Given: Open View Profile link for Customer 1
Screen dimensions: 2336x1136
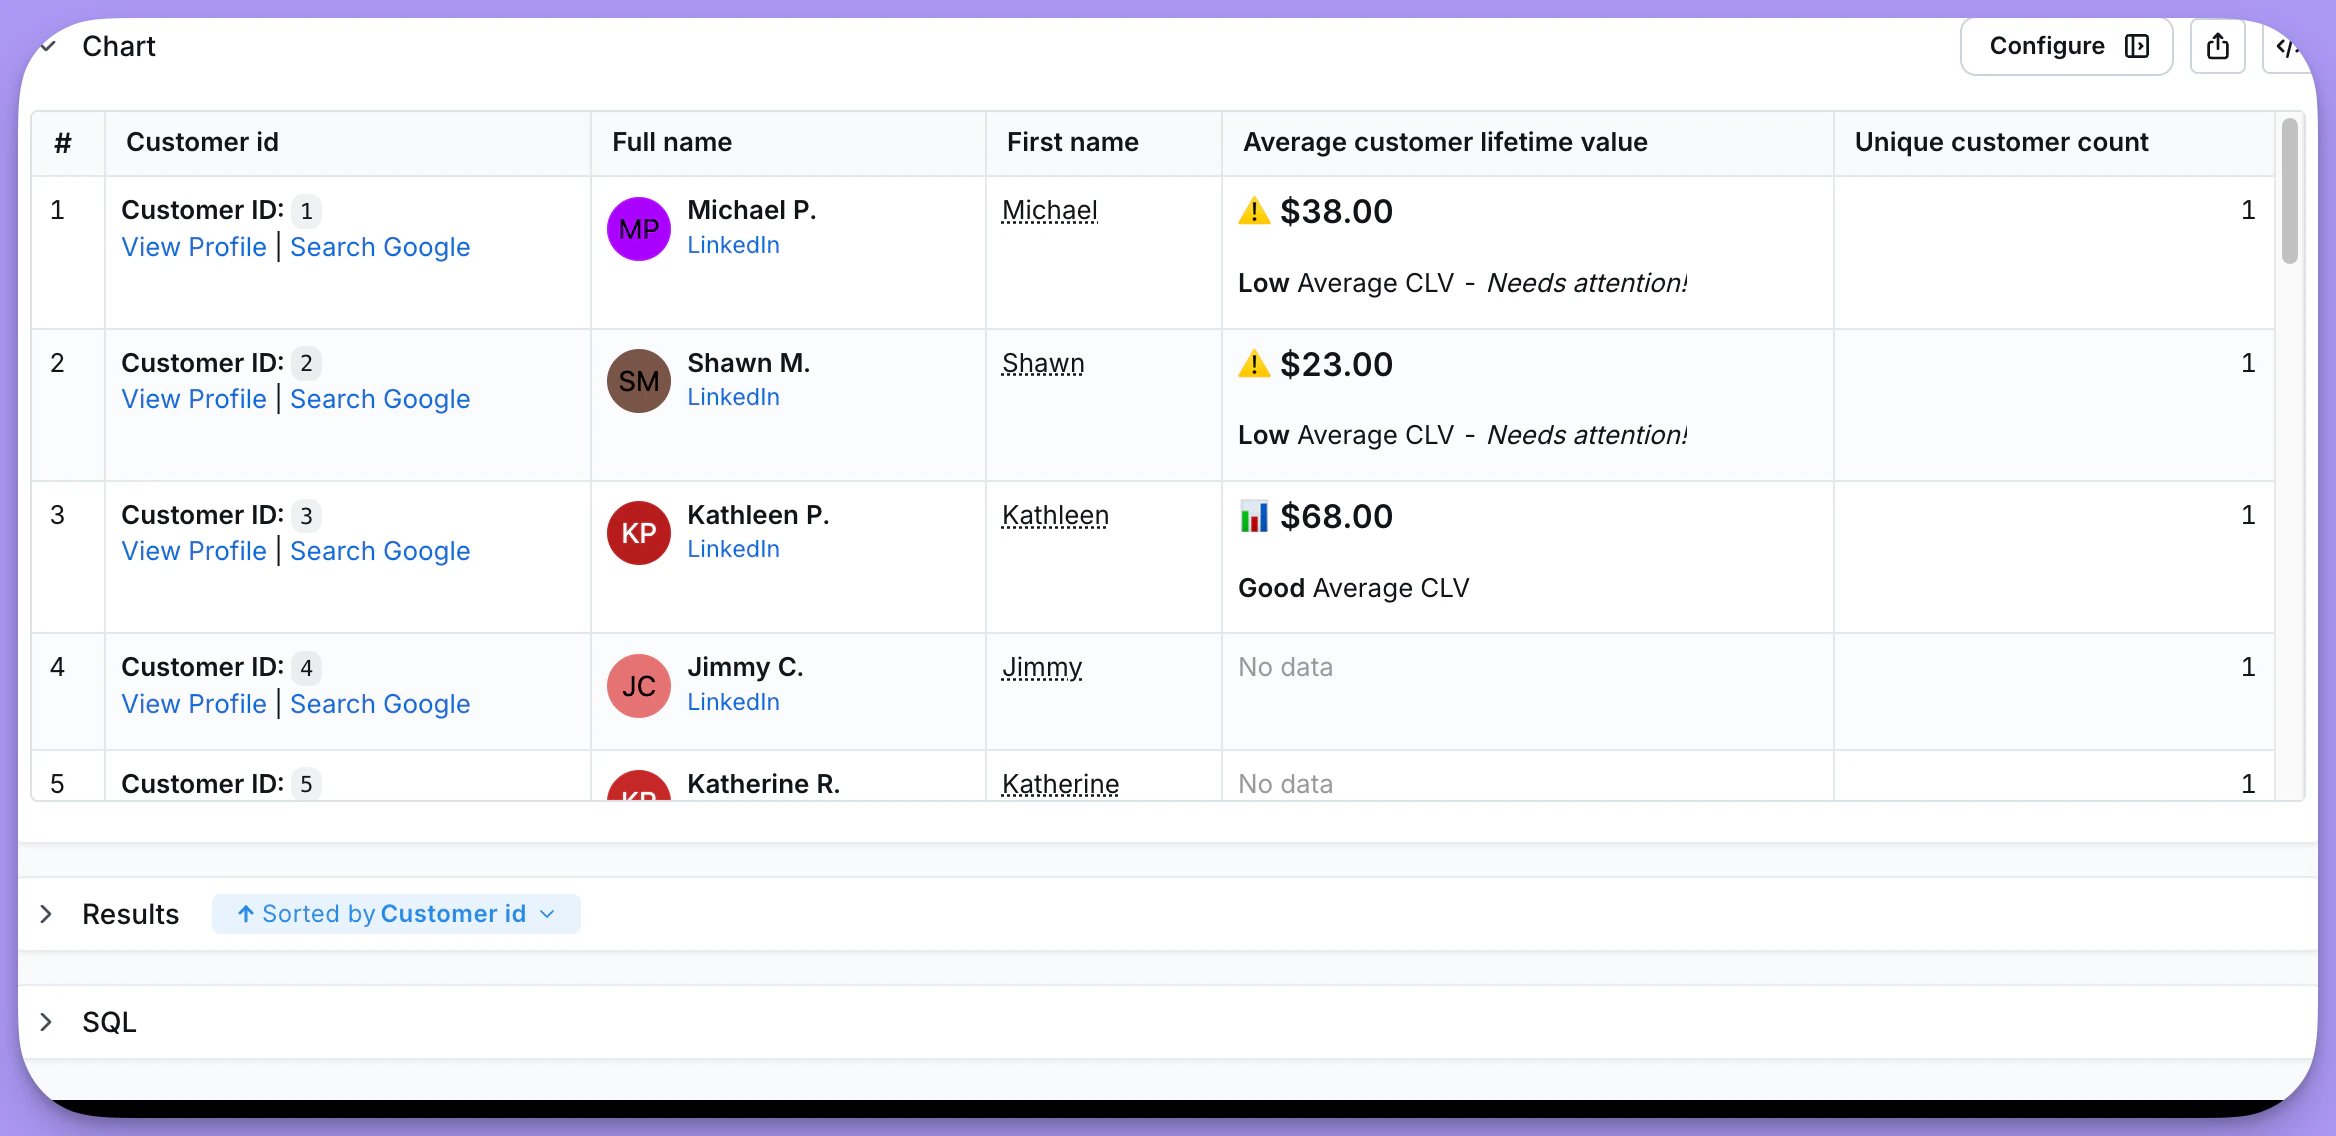Looking at the screenshot, I should pos(194,247).
